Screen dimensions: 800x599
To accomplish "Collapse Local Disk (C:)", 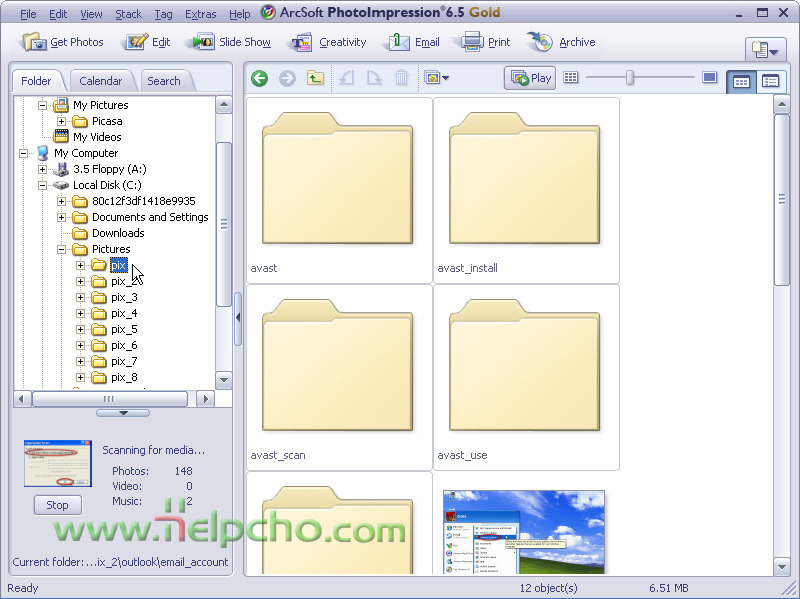I will (x=42, y=185).
